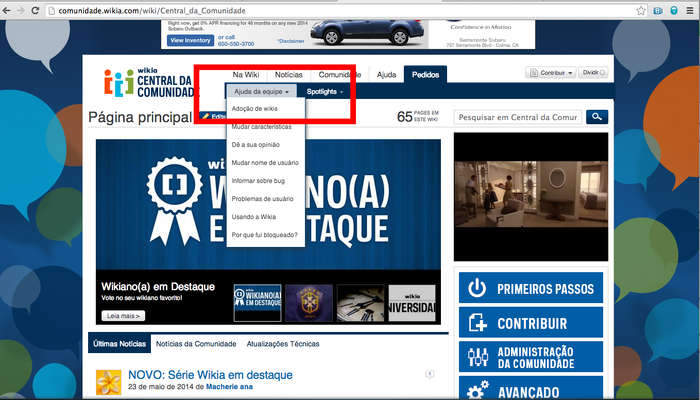Click the sliders icon in Administração da Comunidade
This screenshot has width=700, height=400.
478,357
